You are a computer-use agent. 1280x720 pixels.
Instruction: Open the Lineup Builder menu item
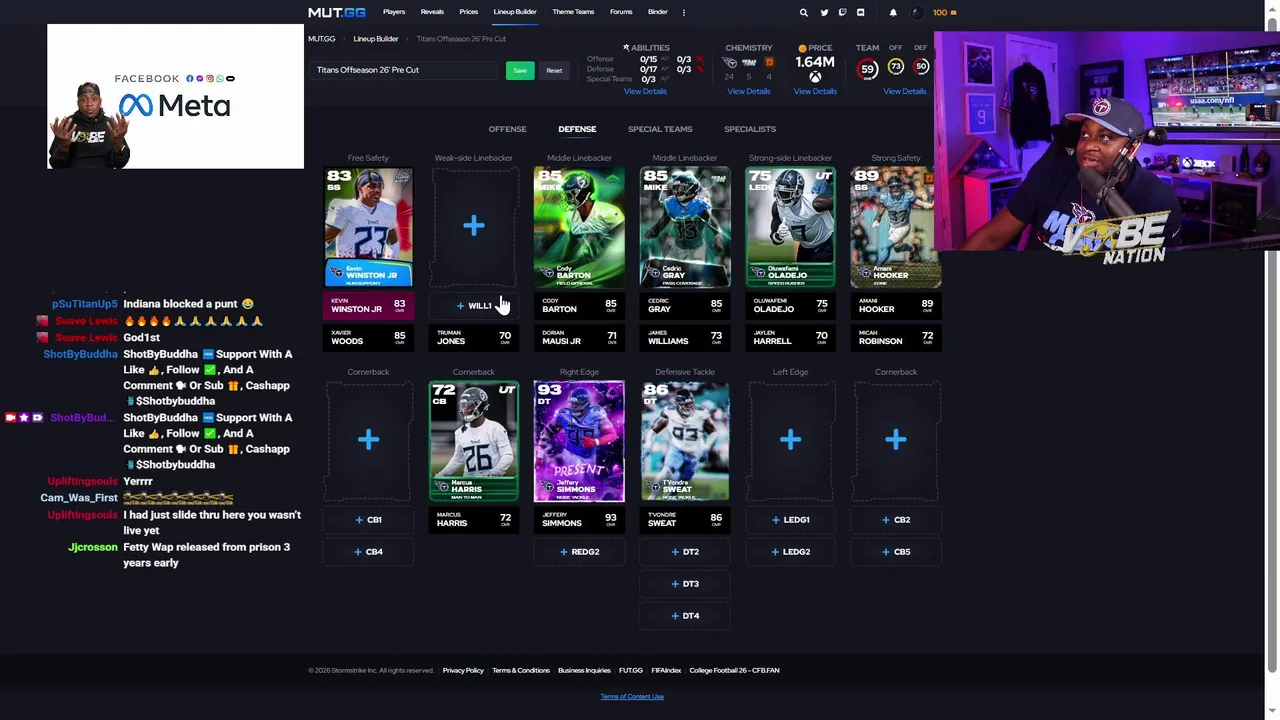coord(515,12)
